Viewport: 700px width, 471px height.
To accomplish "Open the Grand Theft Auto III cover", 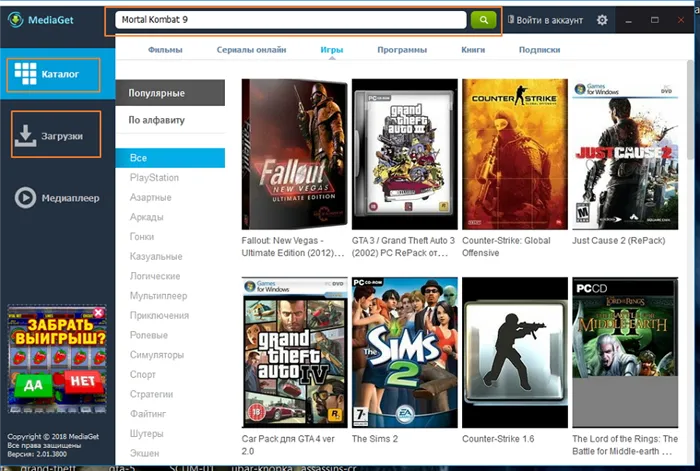I will coord(404,154).
